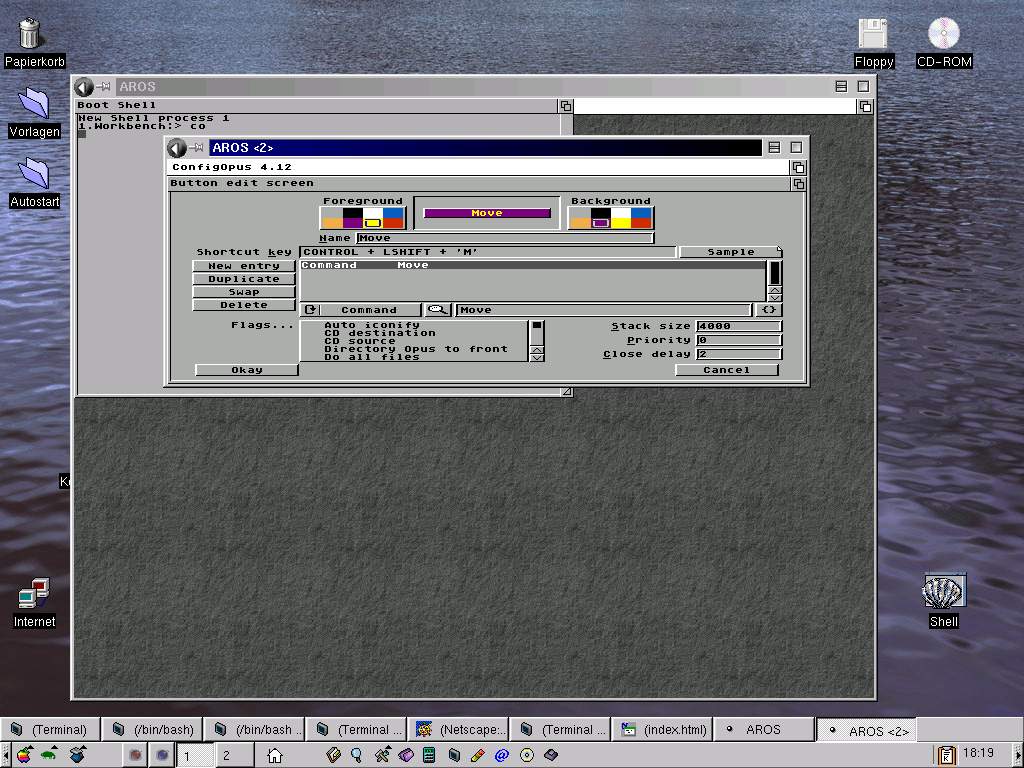
Task: Click the magnifying glass command search icon
Action: click(438, 310)
